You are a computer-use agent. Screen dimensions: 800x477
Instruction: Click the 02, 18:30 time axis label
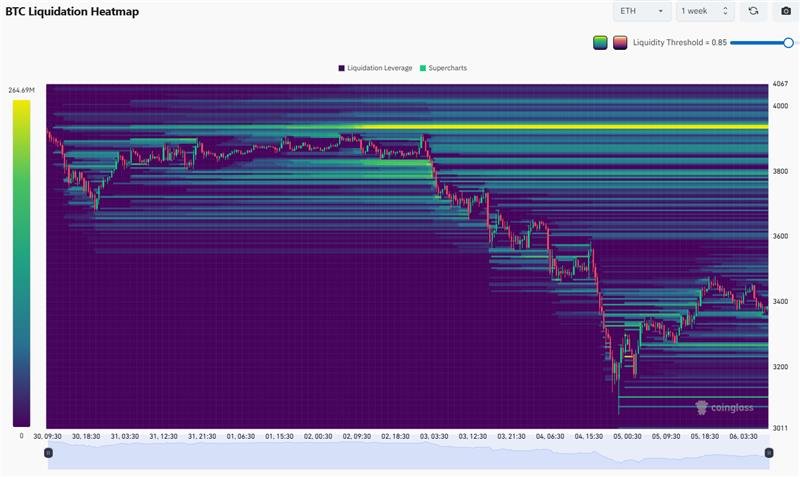395,437
